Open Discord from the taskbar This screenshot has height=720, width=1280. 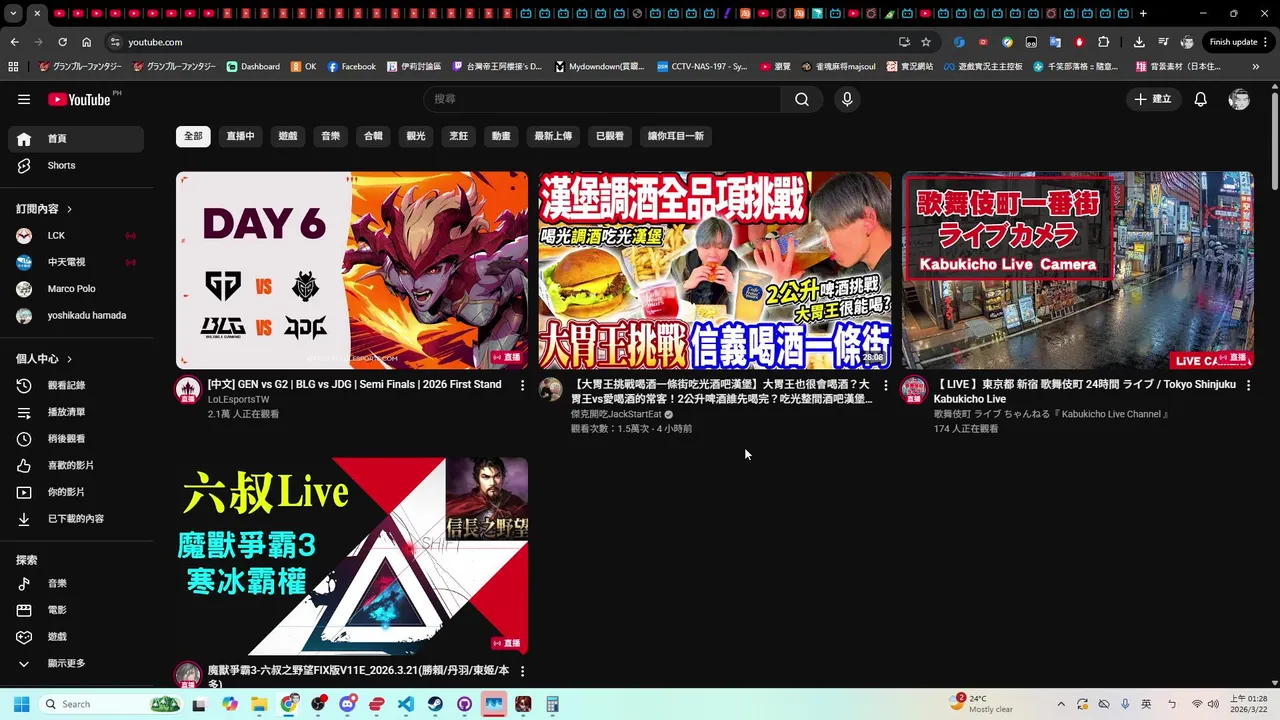[347, 704]
